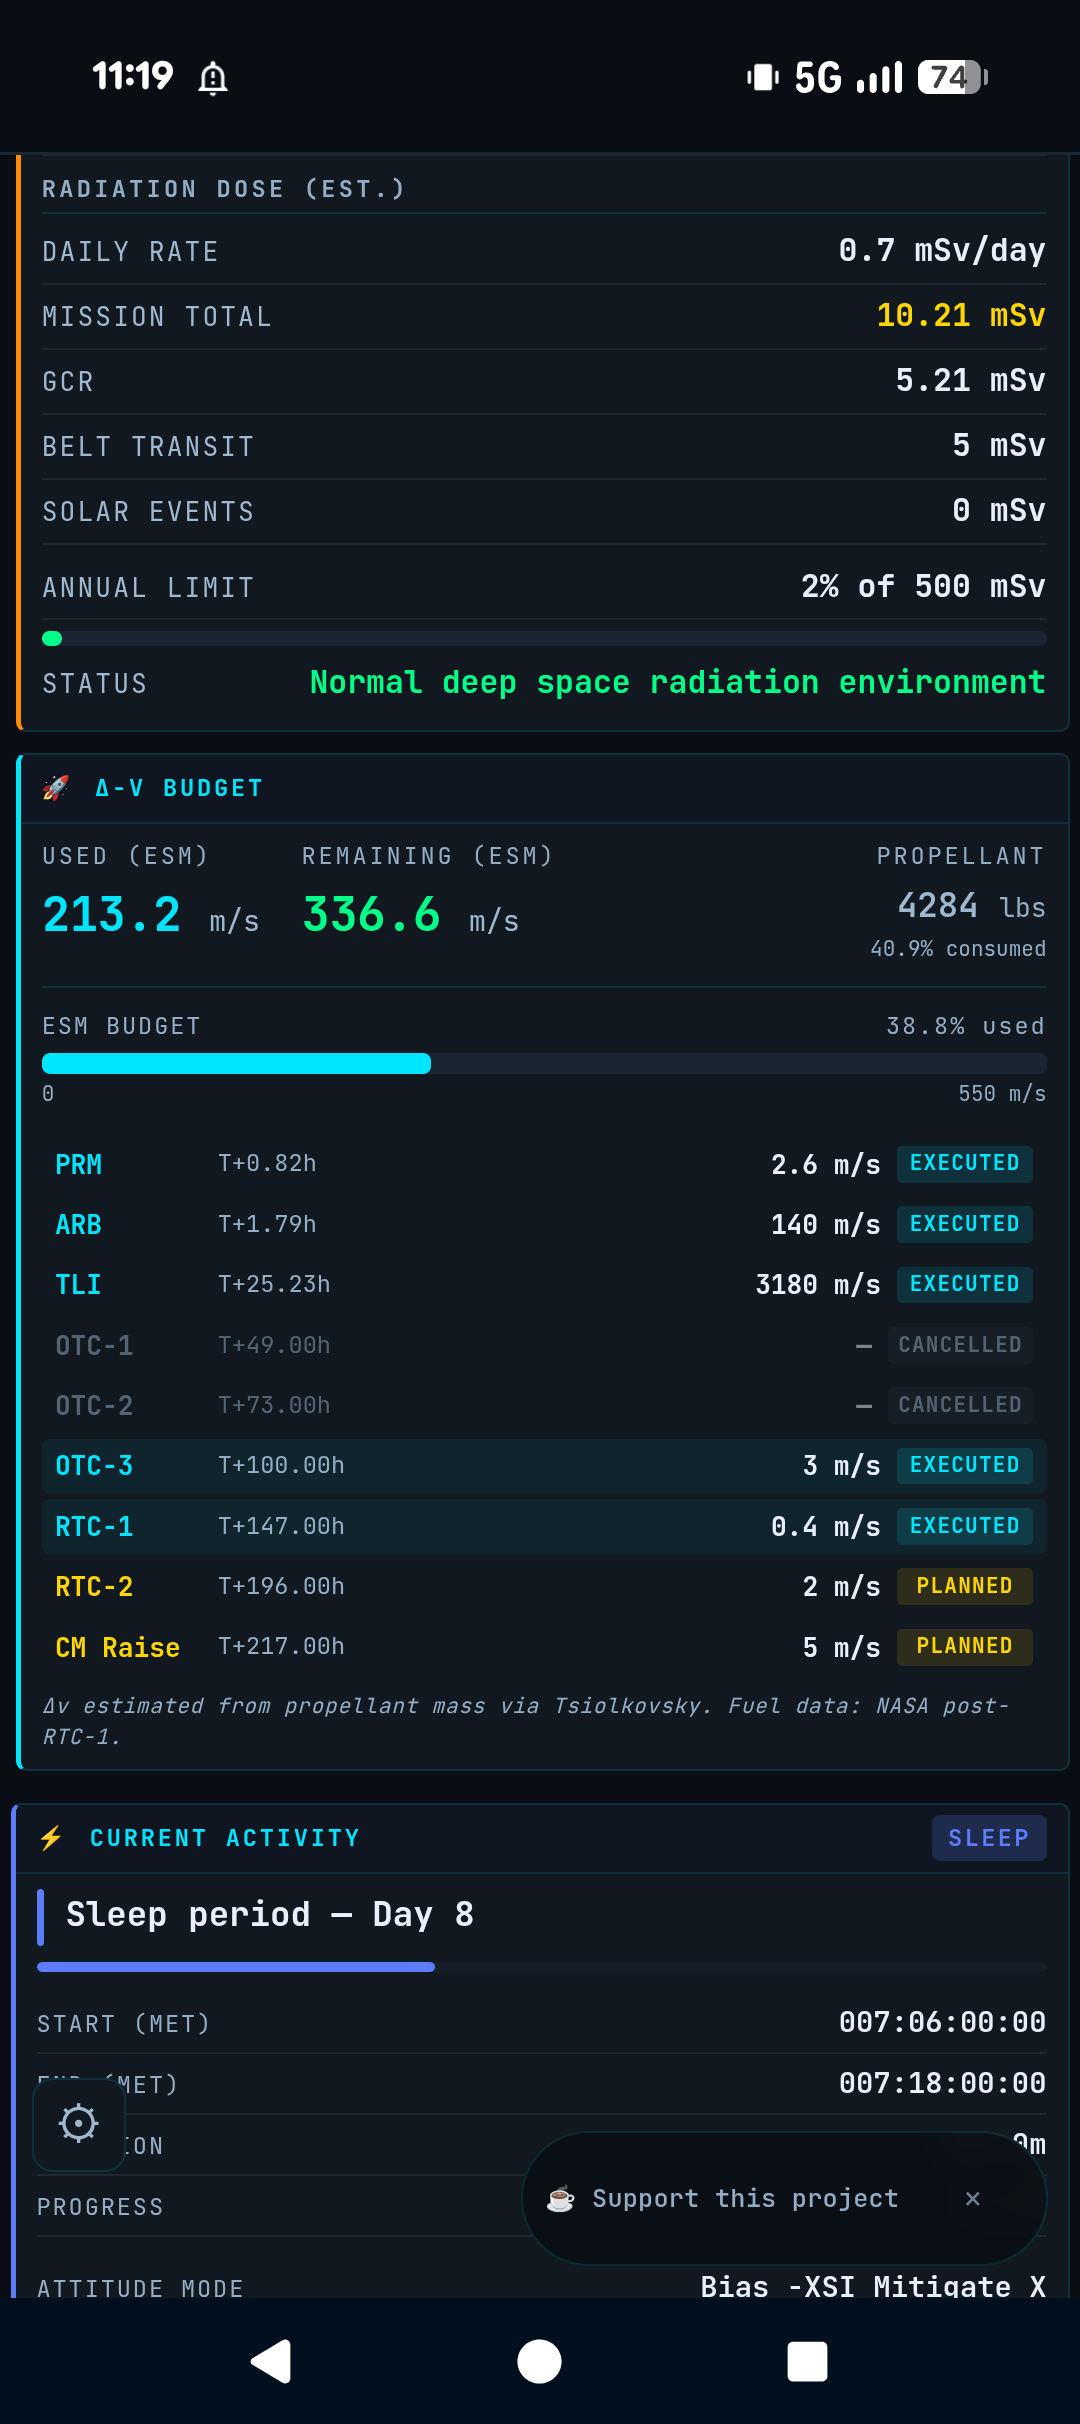1080x2424 pixels.
Task: Open recent apps with square button
Action: (x=807, y=2362)
